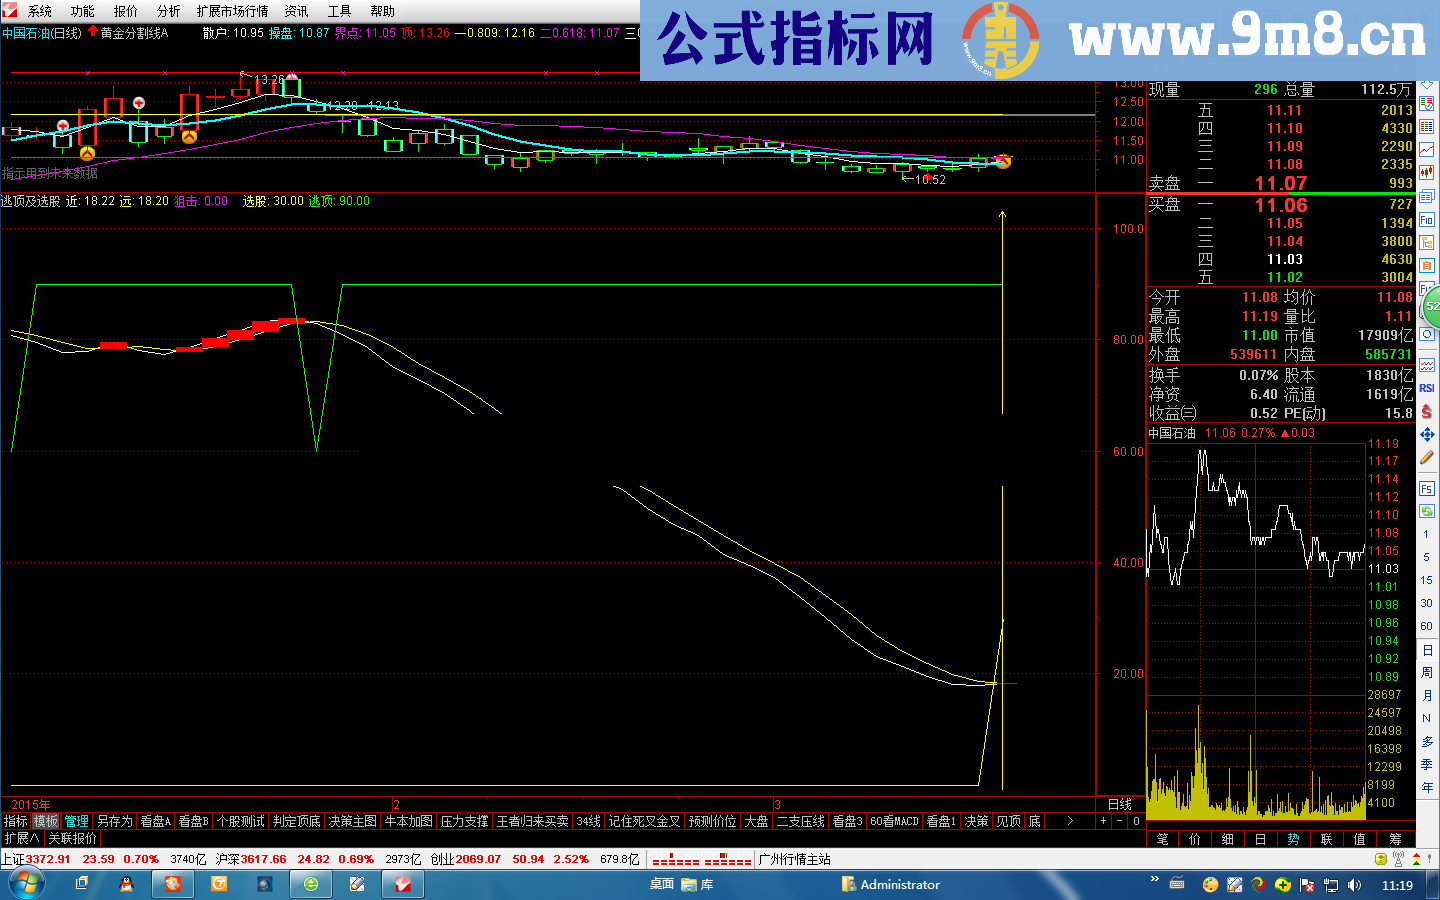Select the 多 multi-period option in sidebar
This screenshot has width=1440, height=900.
(x=1427, y=742)
